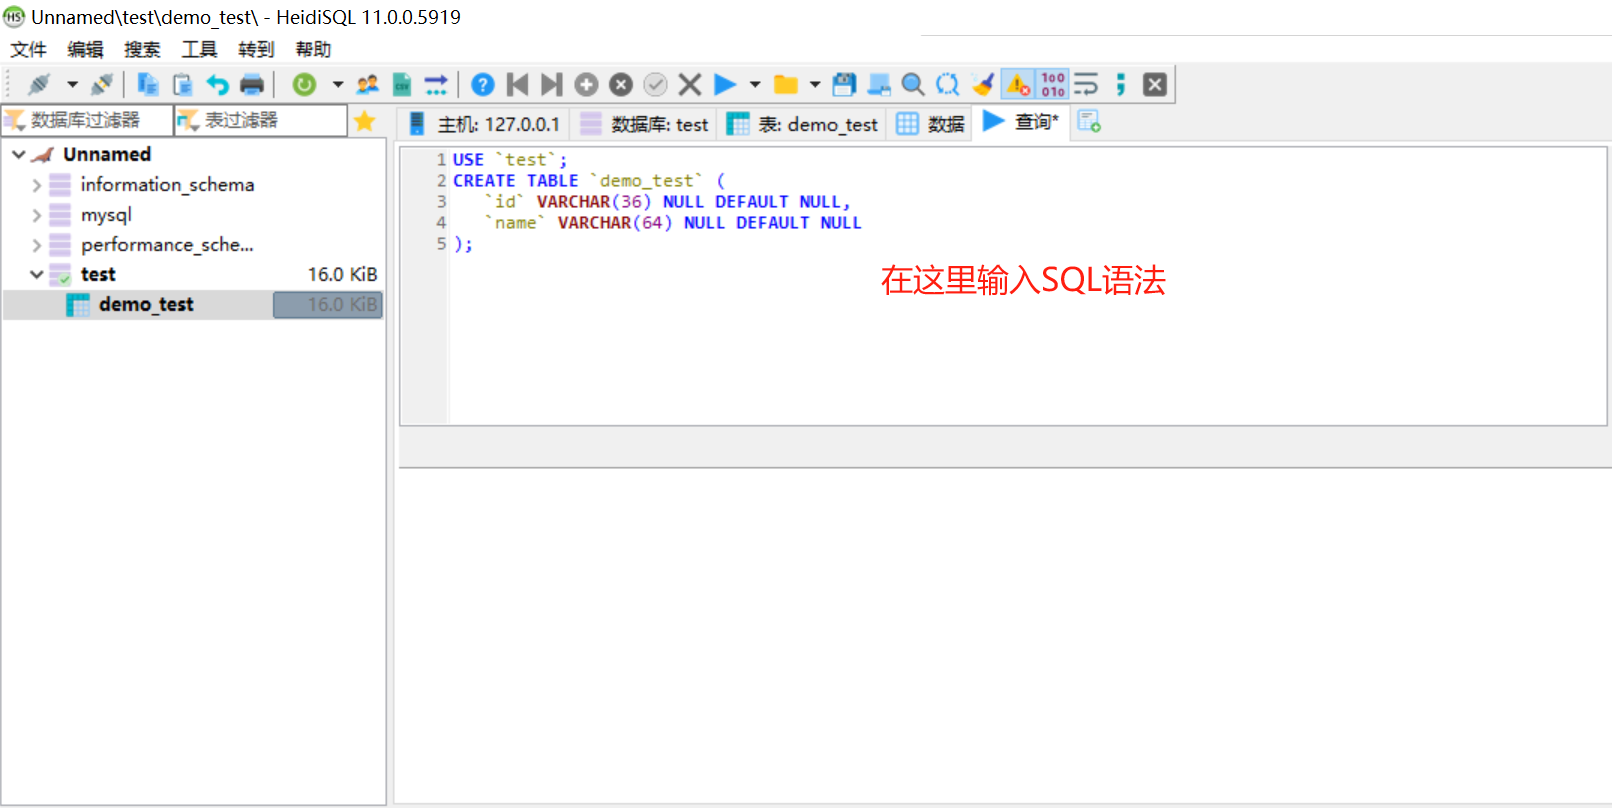The height and width of the screenshot is (808, 1612).
Task: Switch to the 表: demo_test tab
Action: (803, 124)
